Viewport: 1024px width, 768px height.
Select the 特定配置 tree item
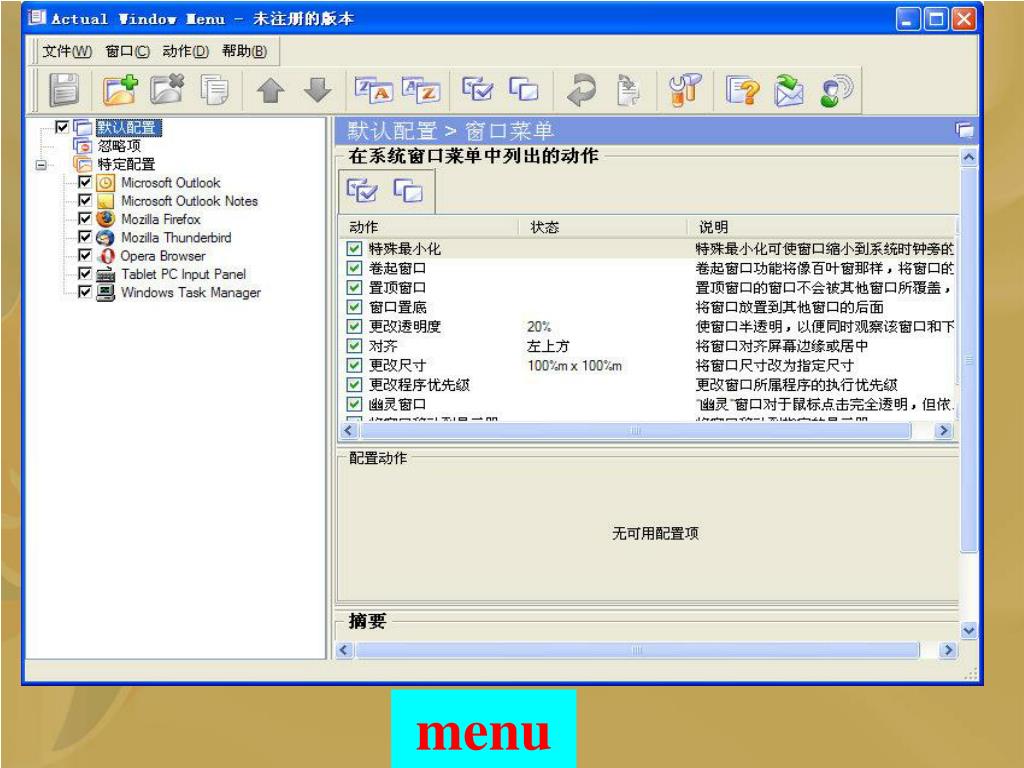coord(126,163)
